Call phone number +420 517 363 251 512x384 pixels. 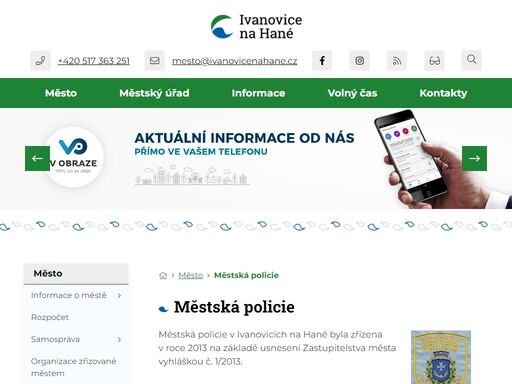pos(94,61)
